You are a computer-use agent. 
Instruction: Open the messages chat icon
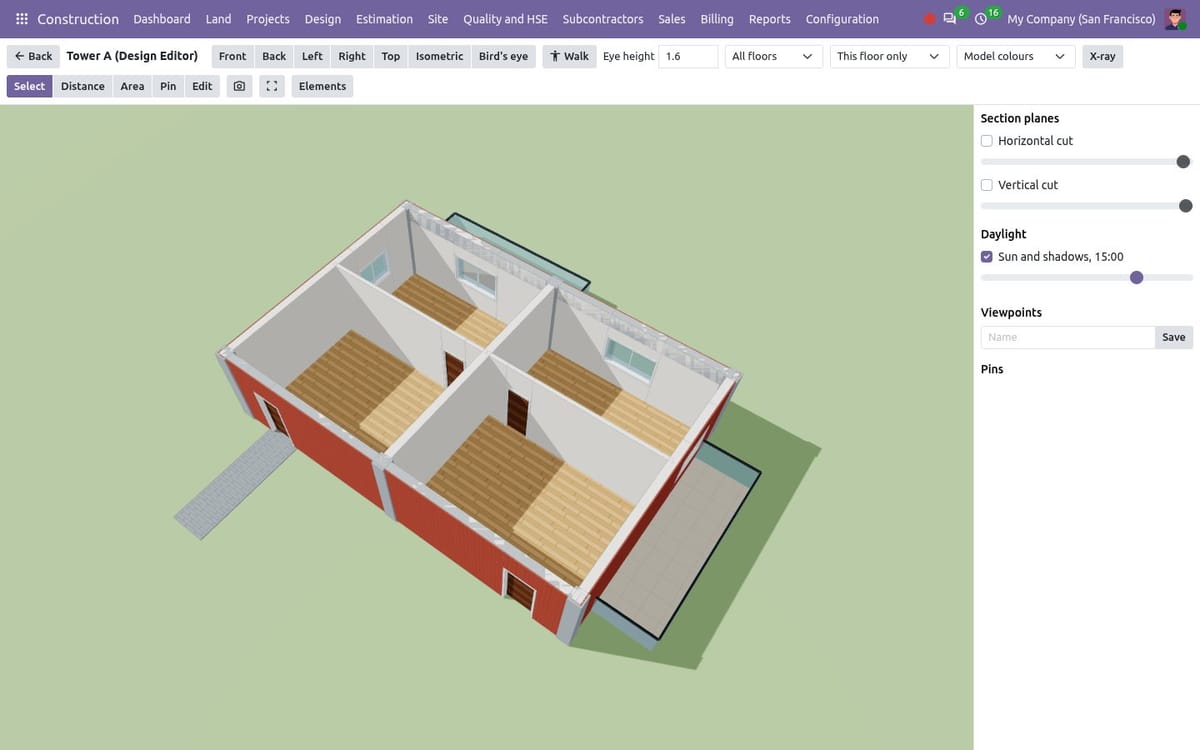949,19
